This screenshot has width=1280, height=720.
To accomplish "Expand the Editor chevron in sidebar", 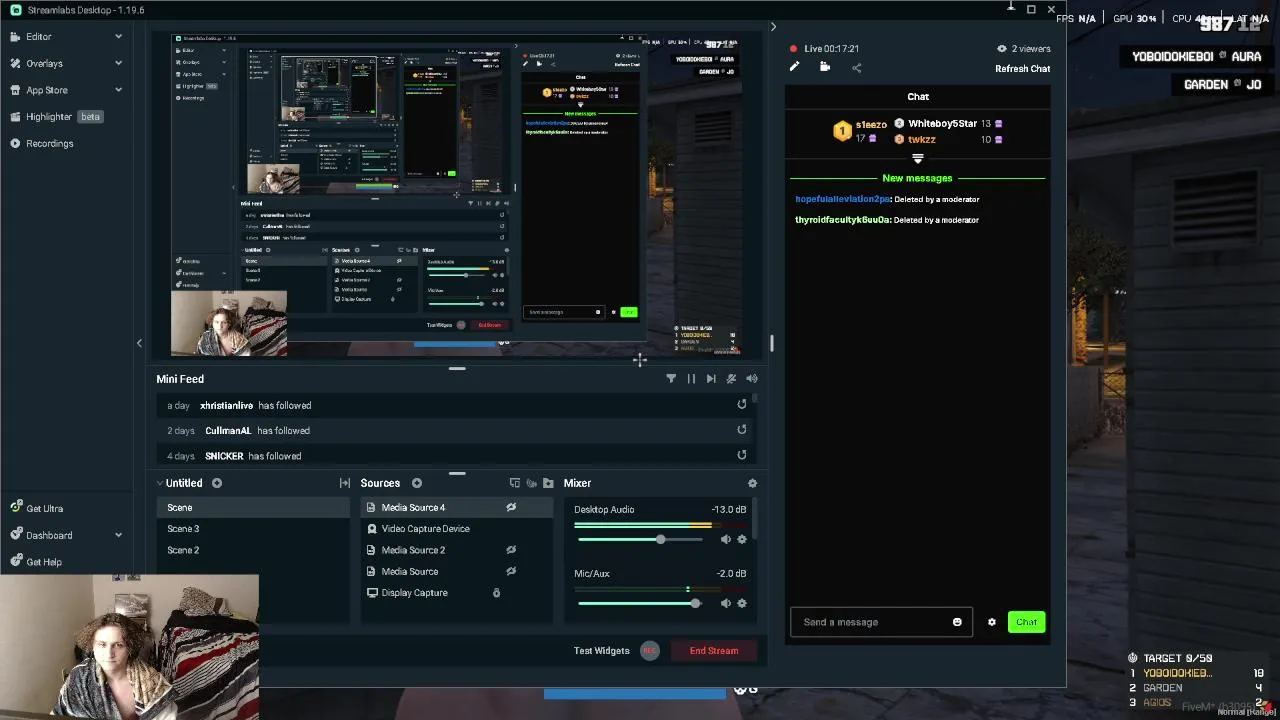I will point(118,37).
